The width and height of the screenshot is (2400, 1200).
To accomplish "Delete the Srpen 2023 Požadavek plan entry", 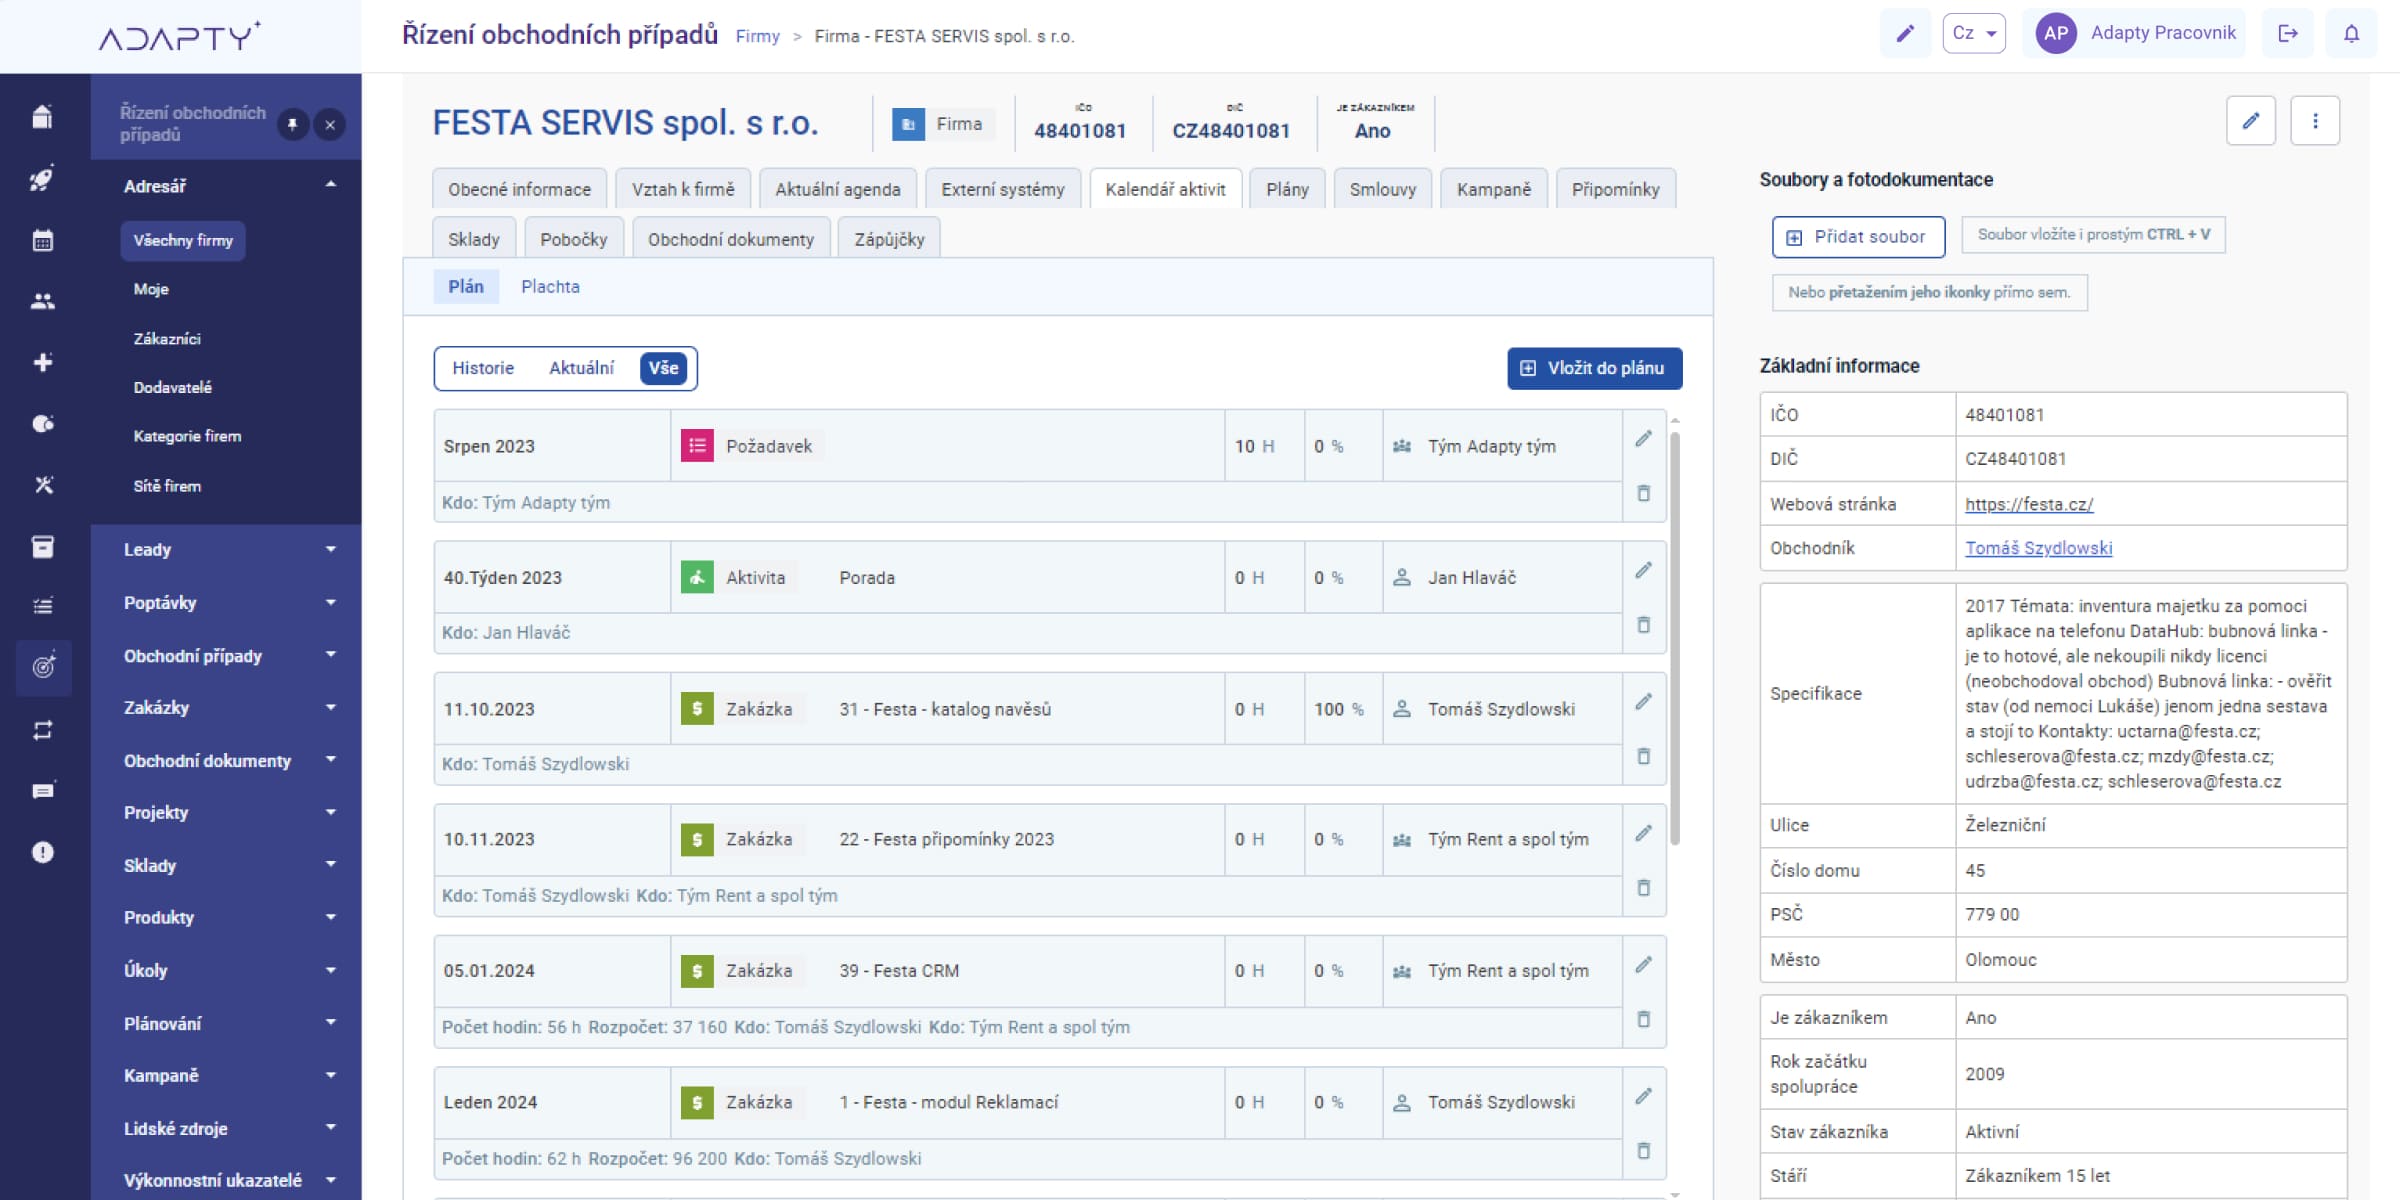I will [1643, 493].
